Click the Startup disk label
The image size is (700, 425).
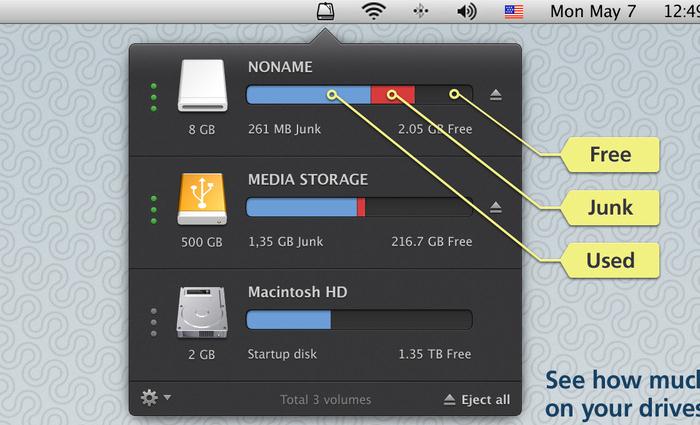point(282,354)
